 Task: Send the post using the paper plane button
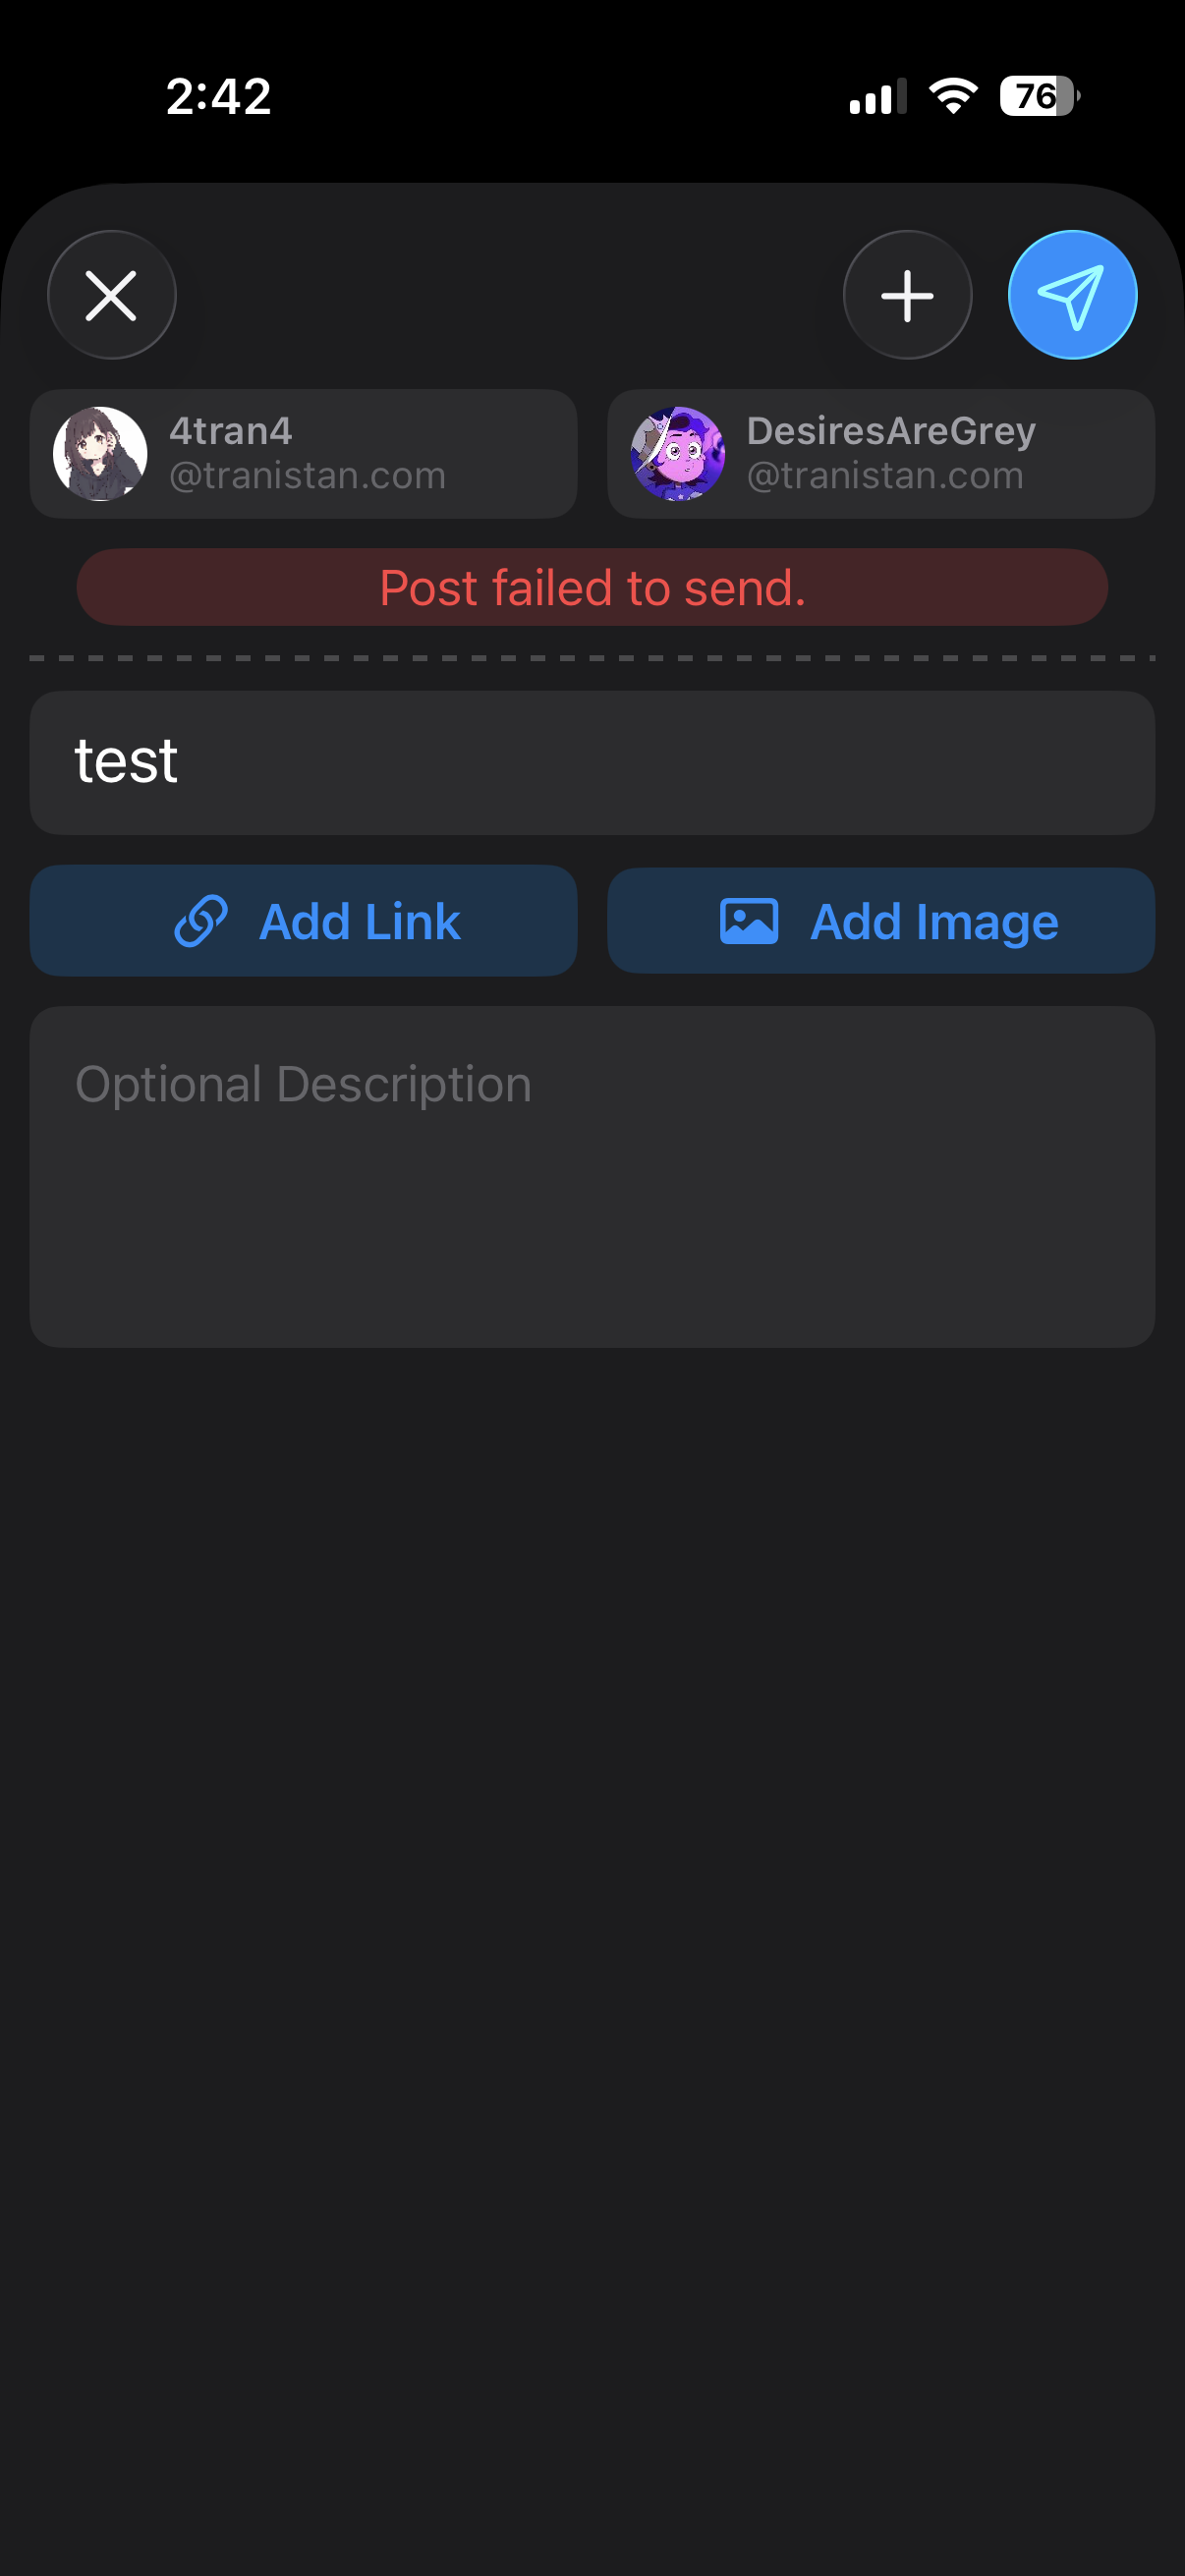click(1072, 296)
